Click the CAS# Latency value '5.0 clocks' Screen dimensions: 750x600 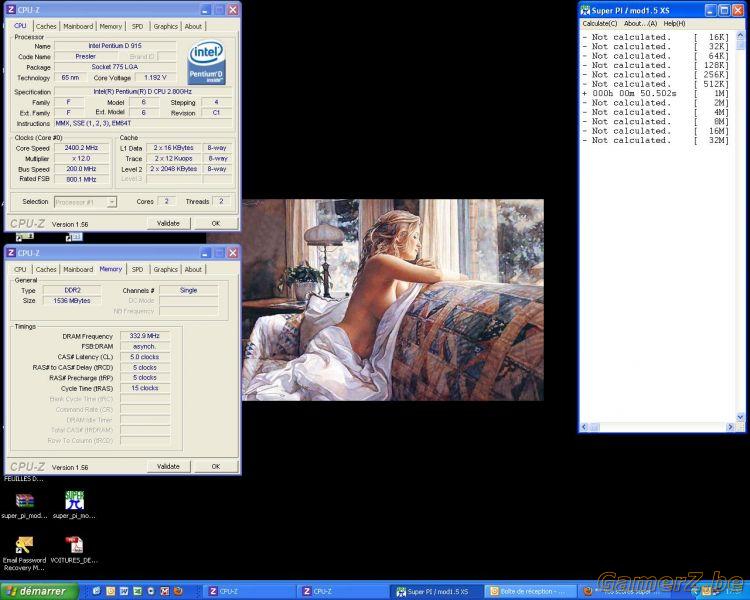(x=144, y=357)
